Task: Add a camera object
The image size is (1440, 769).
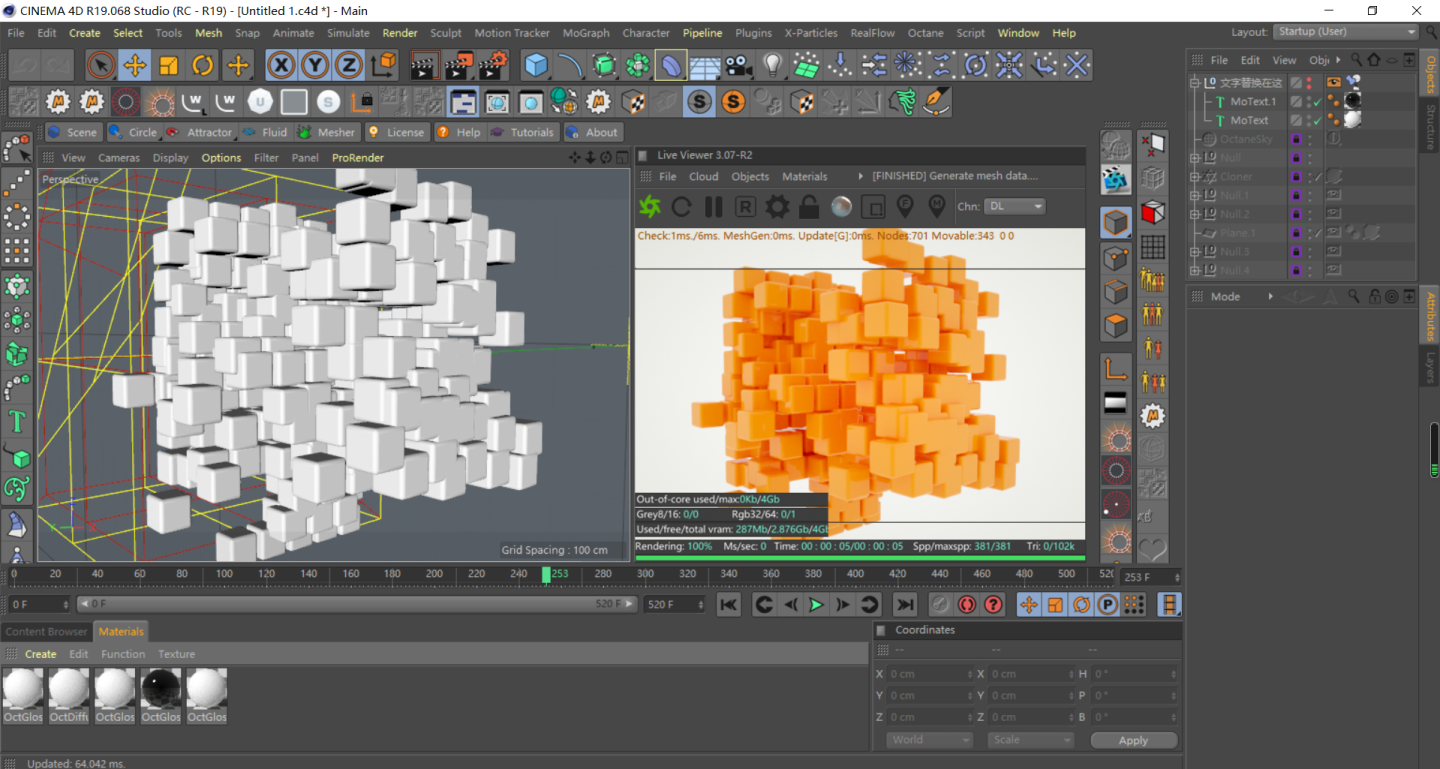Action: [x=738, y=66]
